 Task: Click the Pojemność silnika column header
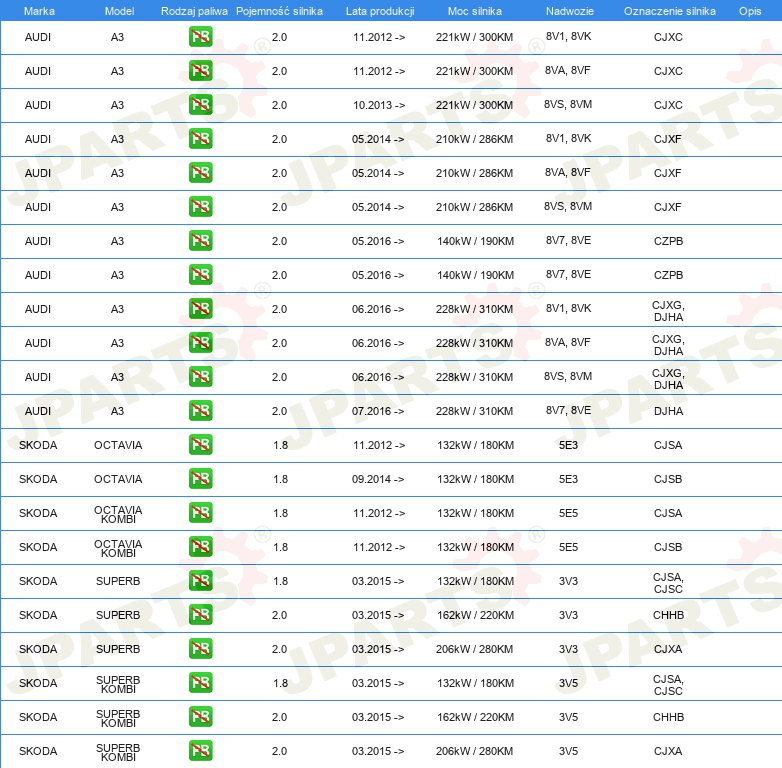coord(279,10)
